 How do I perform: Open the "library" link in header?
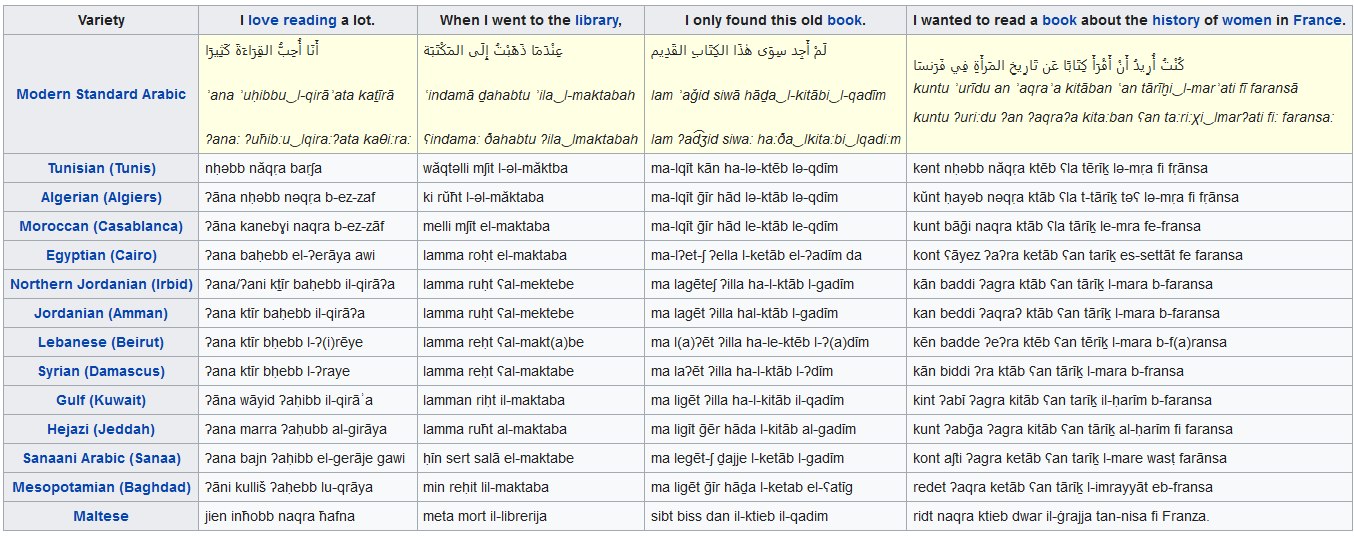[x=596, y=20]
